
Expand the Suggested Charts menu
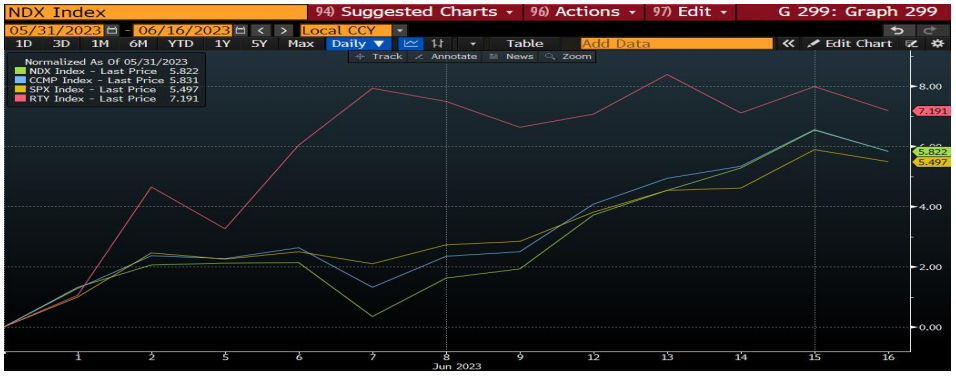tap(415, 12)
